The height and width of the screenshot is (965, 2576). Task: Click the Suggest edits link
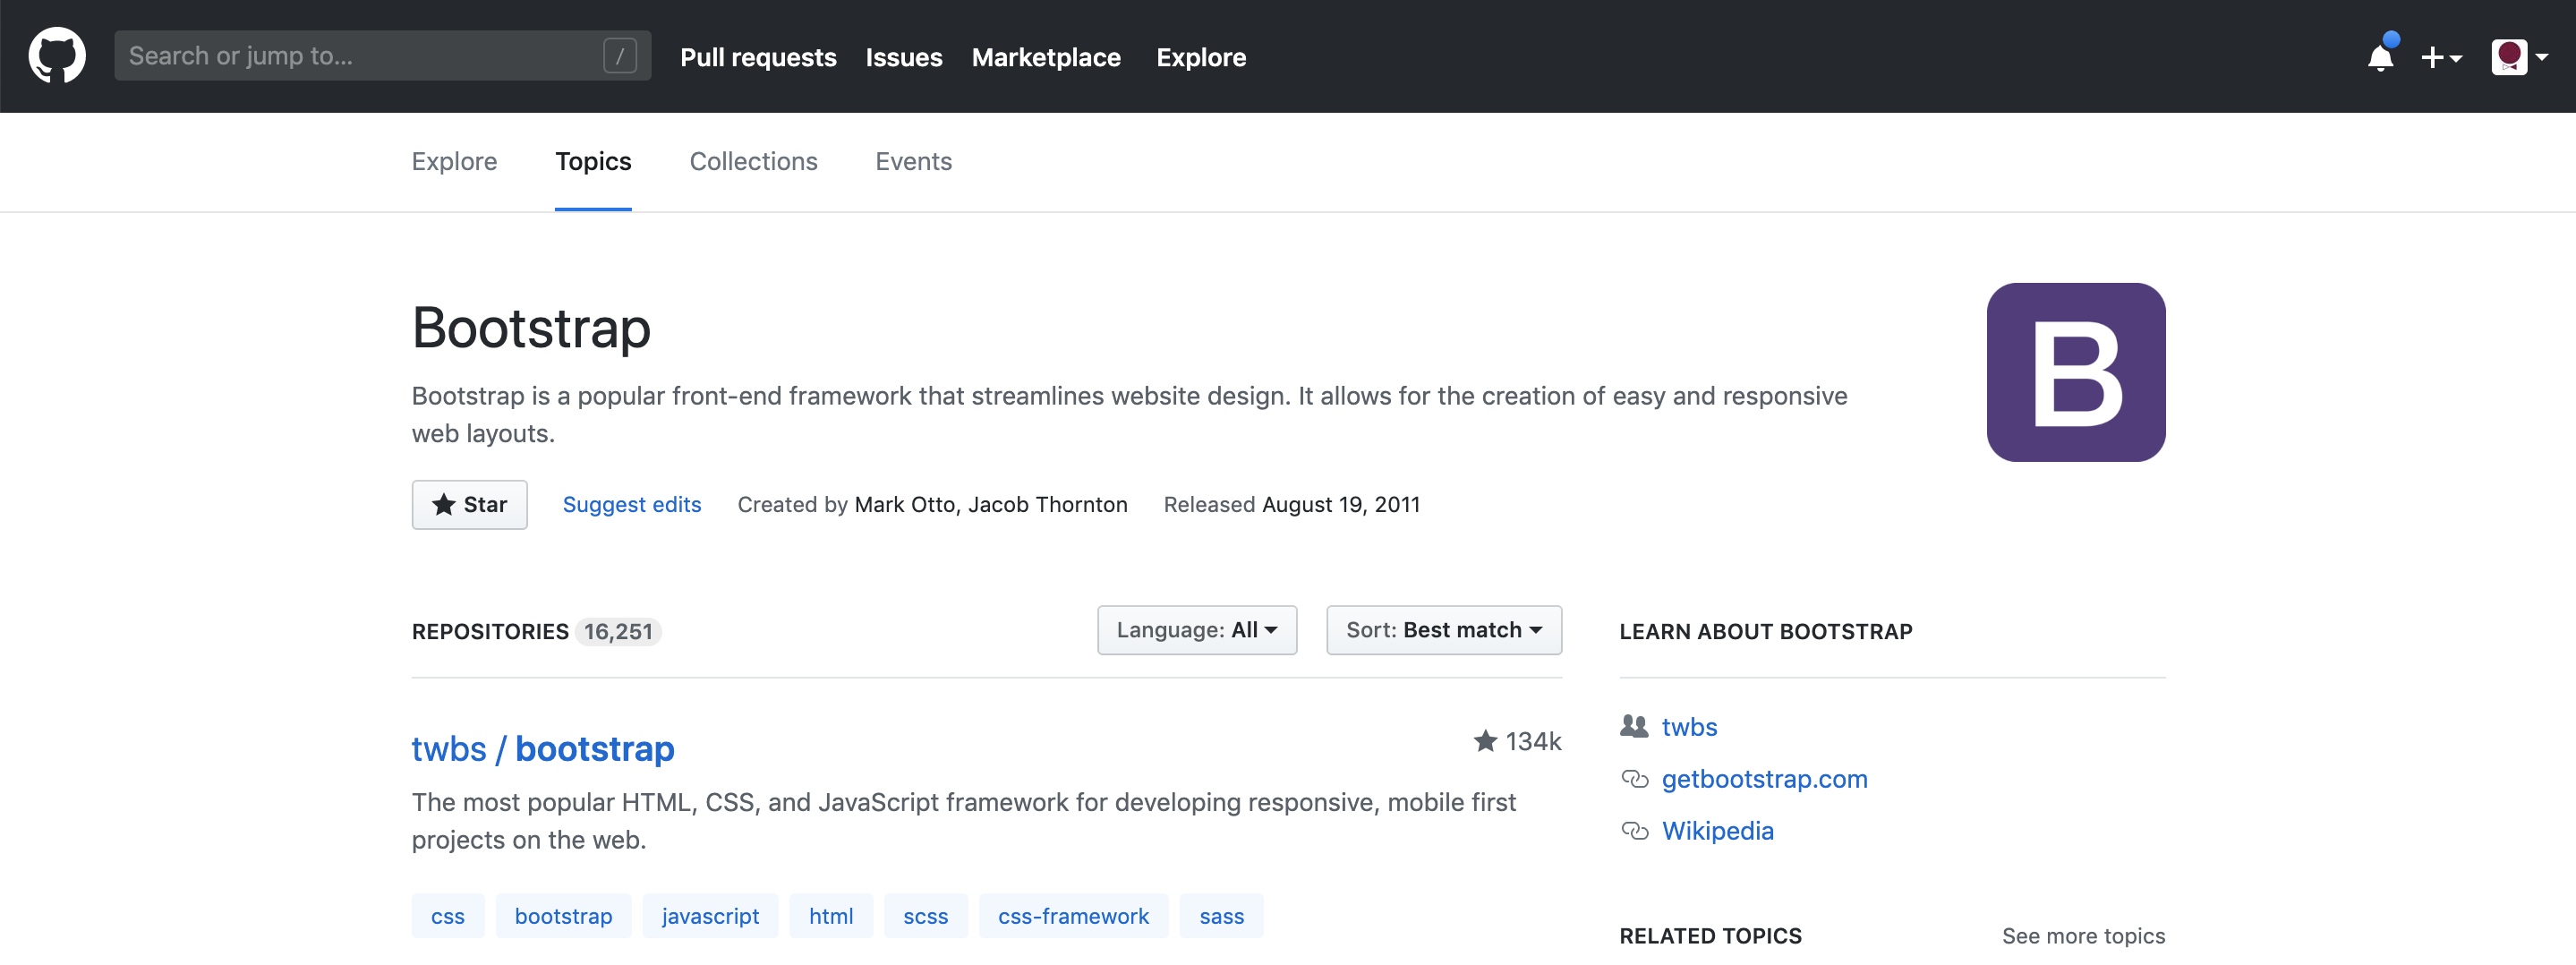(631, 505)
